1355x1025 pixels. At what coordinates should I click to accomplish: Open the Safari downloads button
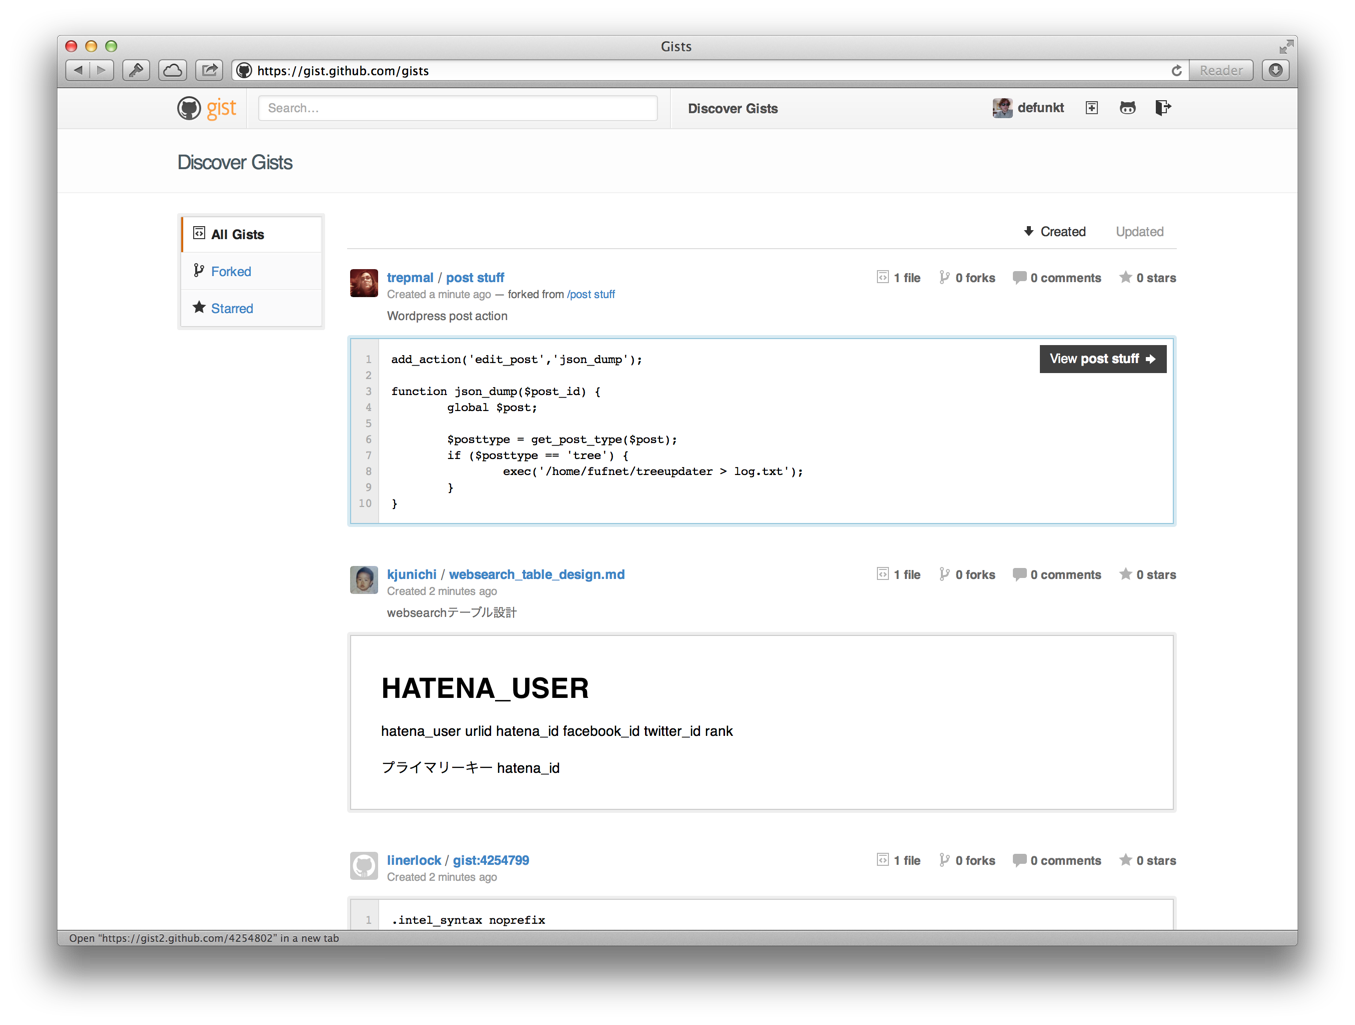click(1275, 70)
